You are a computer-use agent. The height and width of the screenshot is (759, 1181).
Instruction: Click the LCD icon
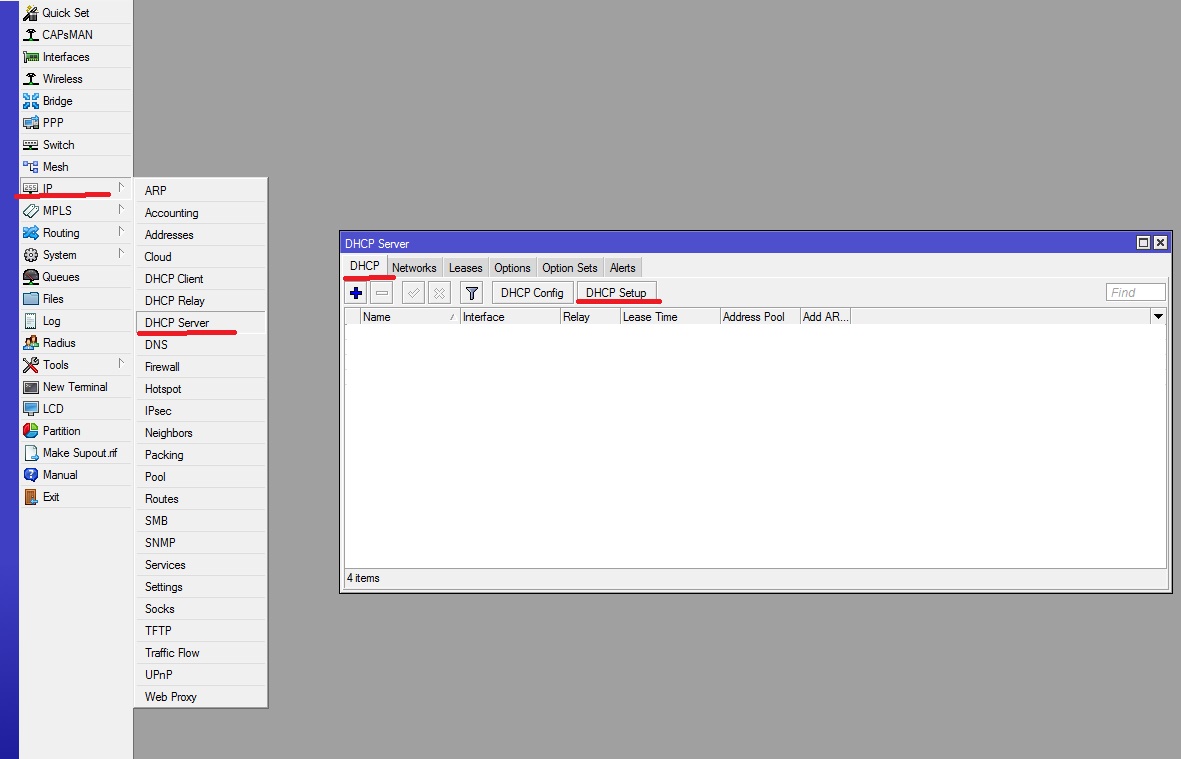click(31, 409)
